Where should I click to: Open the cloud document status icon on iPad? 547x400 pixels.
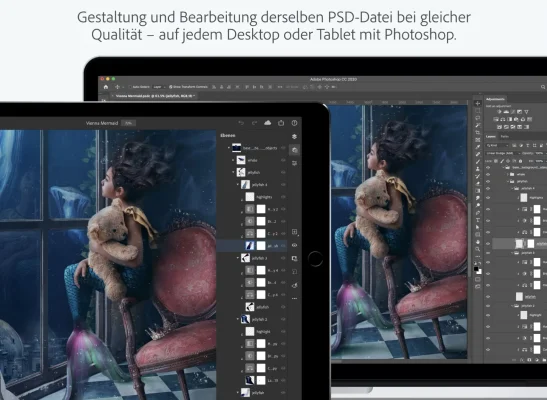point(268,123)
